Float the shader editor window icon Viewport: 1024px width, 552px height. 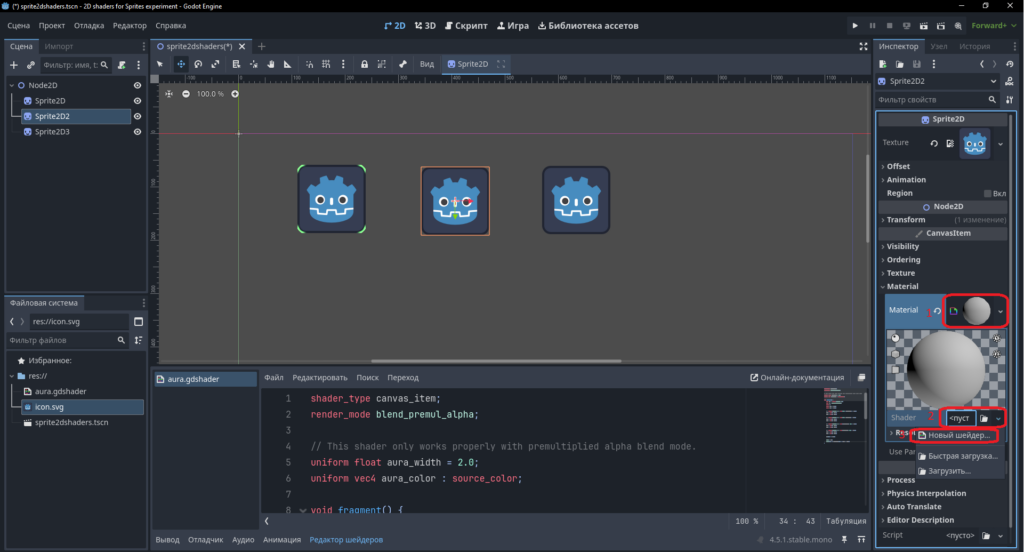click(x=861, y=378)
